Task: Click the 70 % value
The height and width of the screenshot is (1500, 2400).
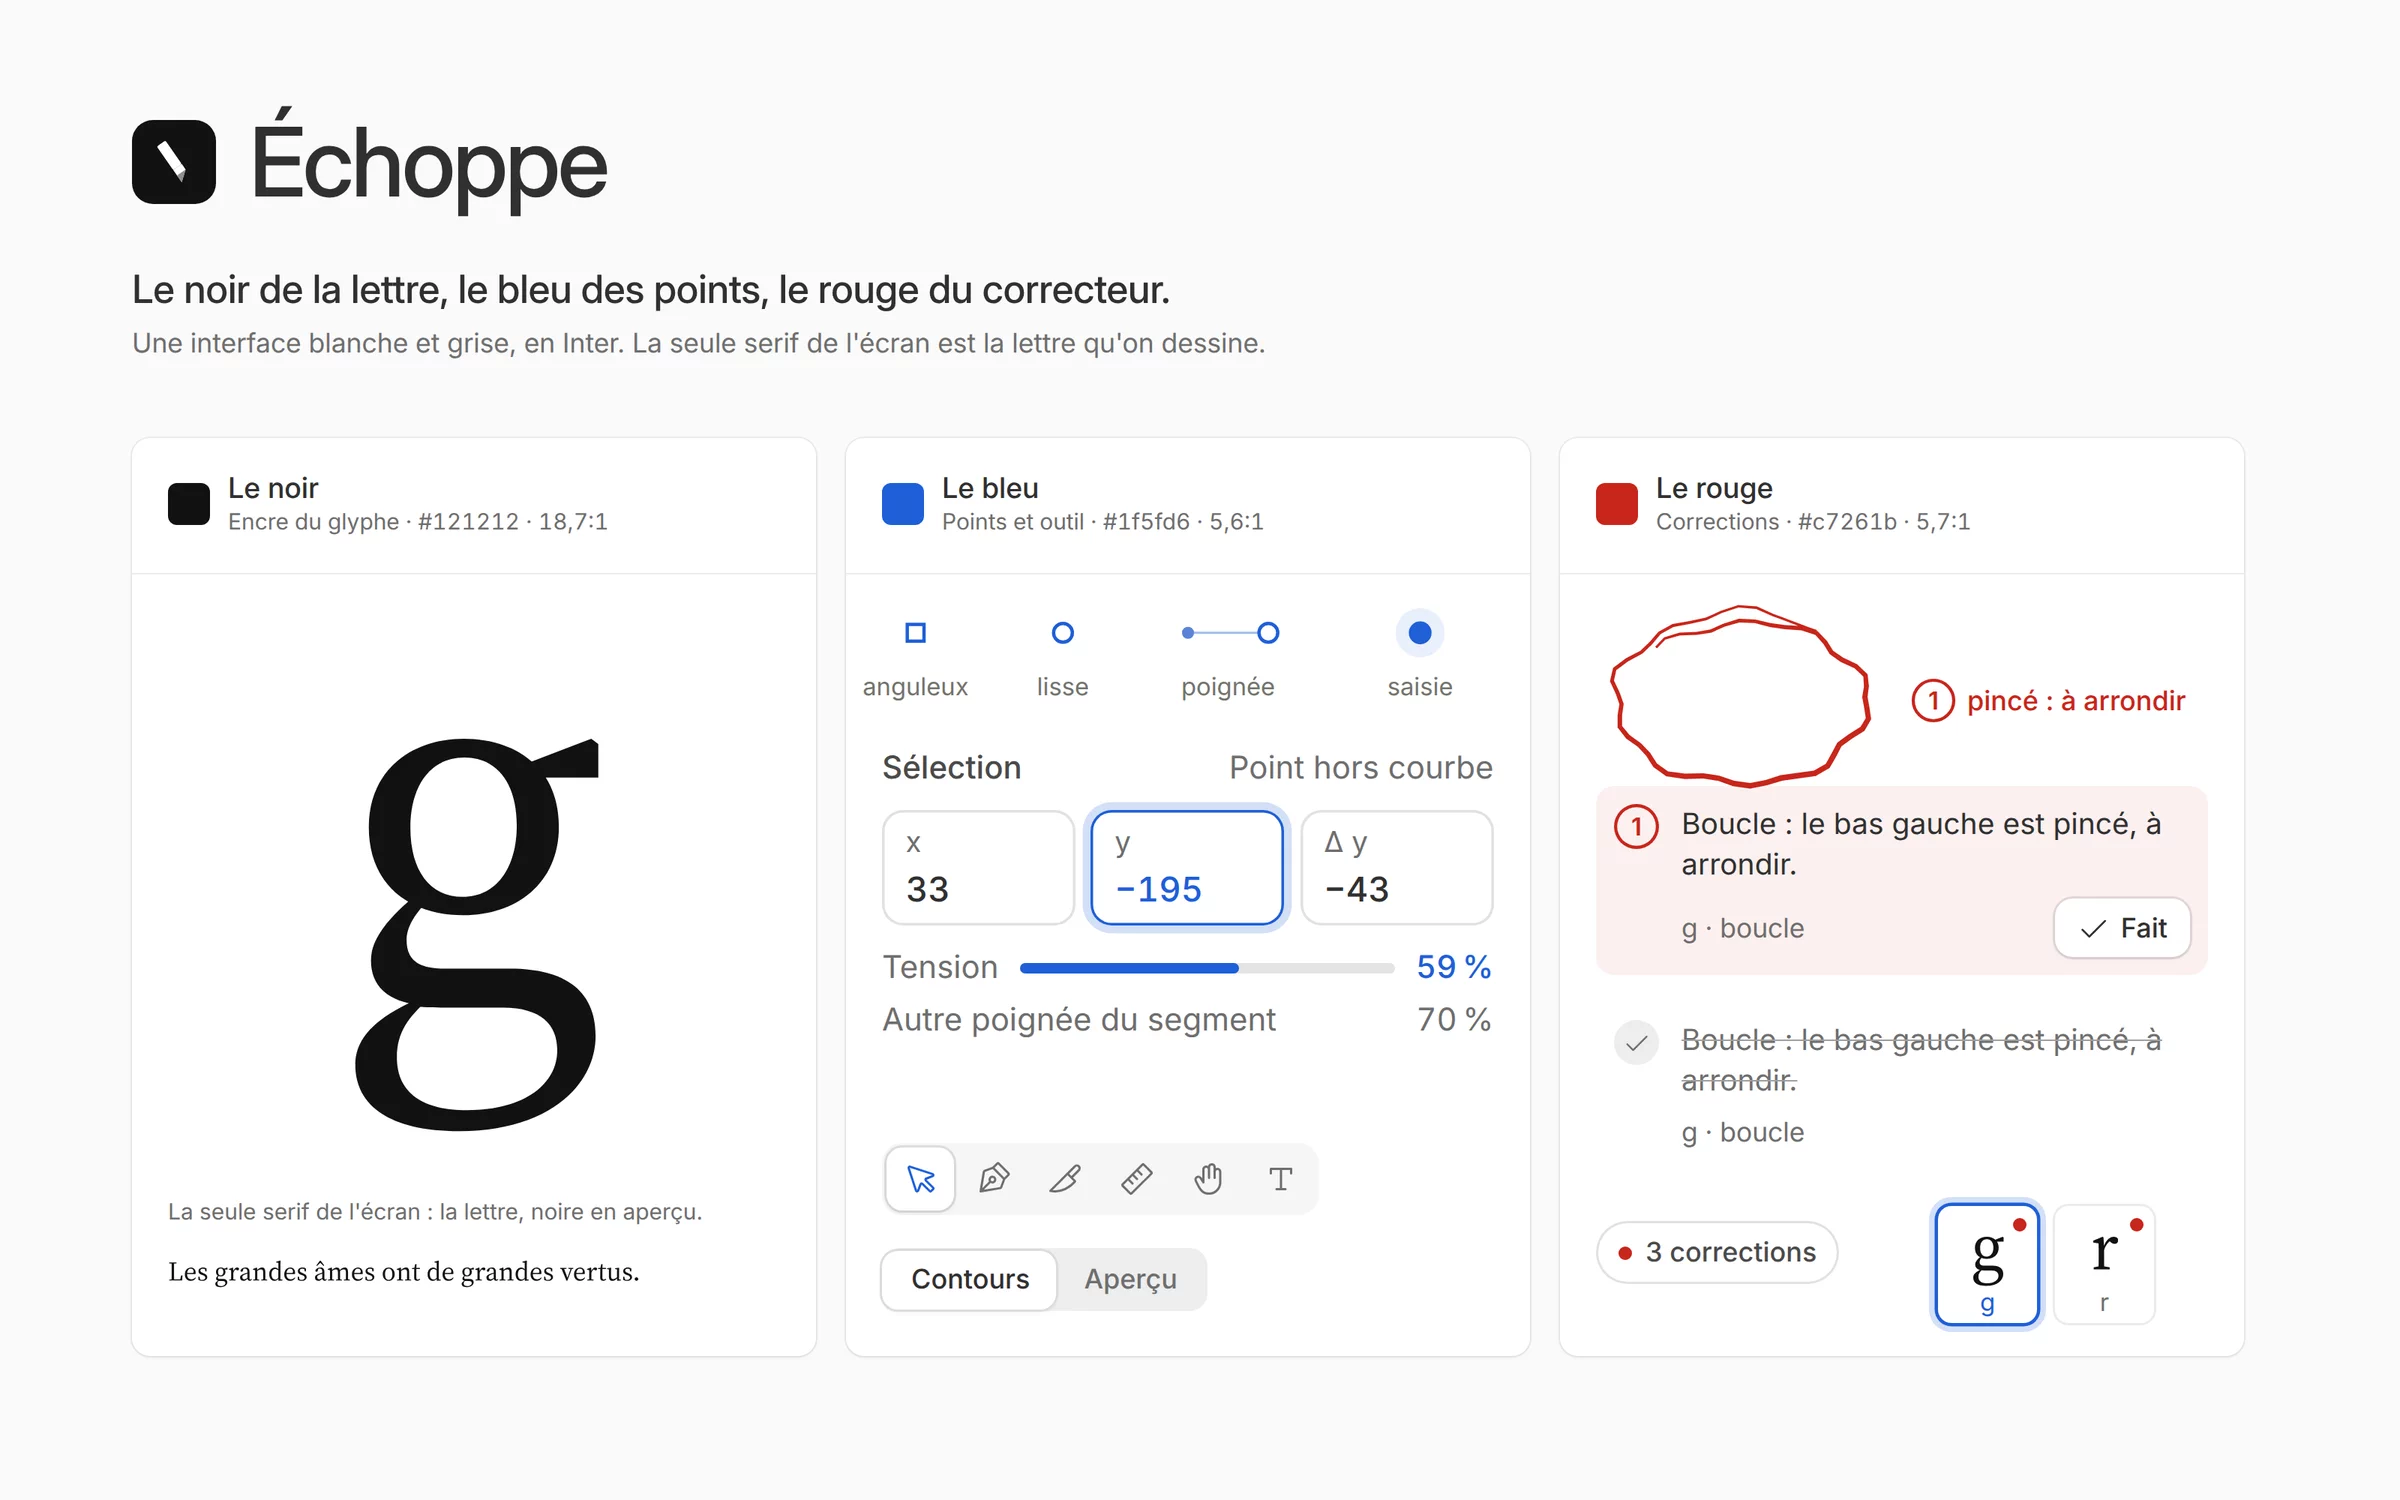Action: (x=1454, y=1020)
